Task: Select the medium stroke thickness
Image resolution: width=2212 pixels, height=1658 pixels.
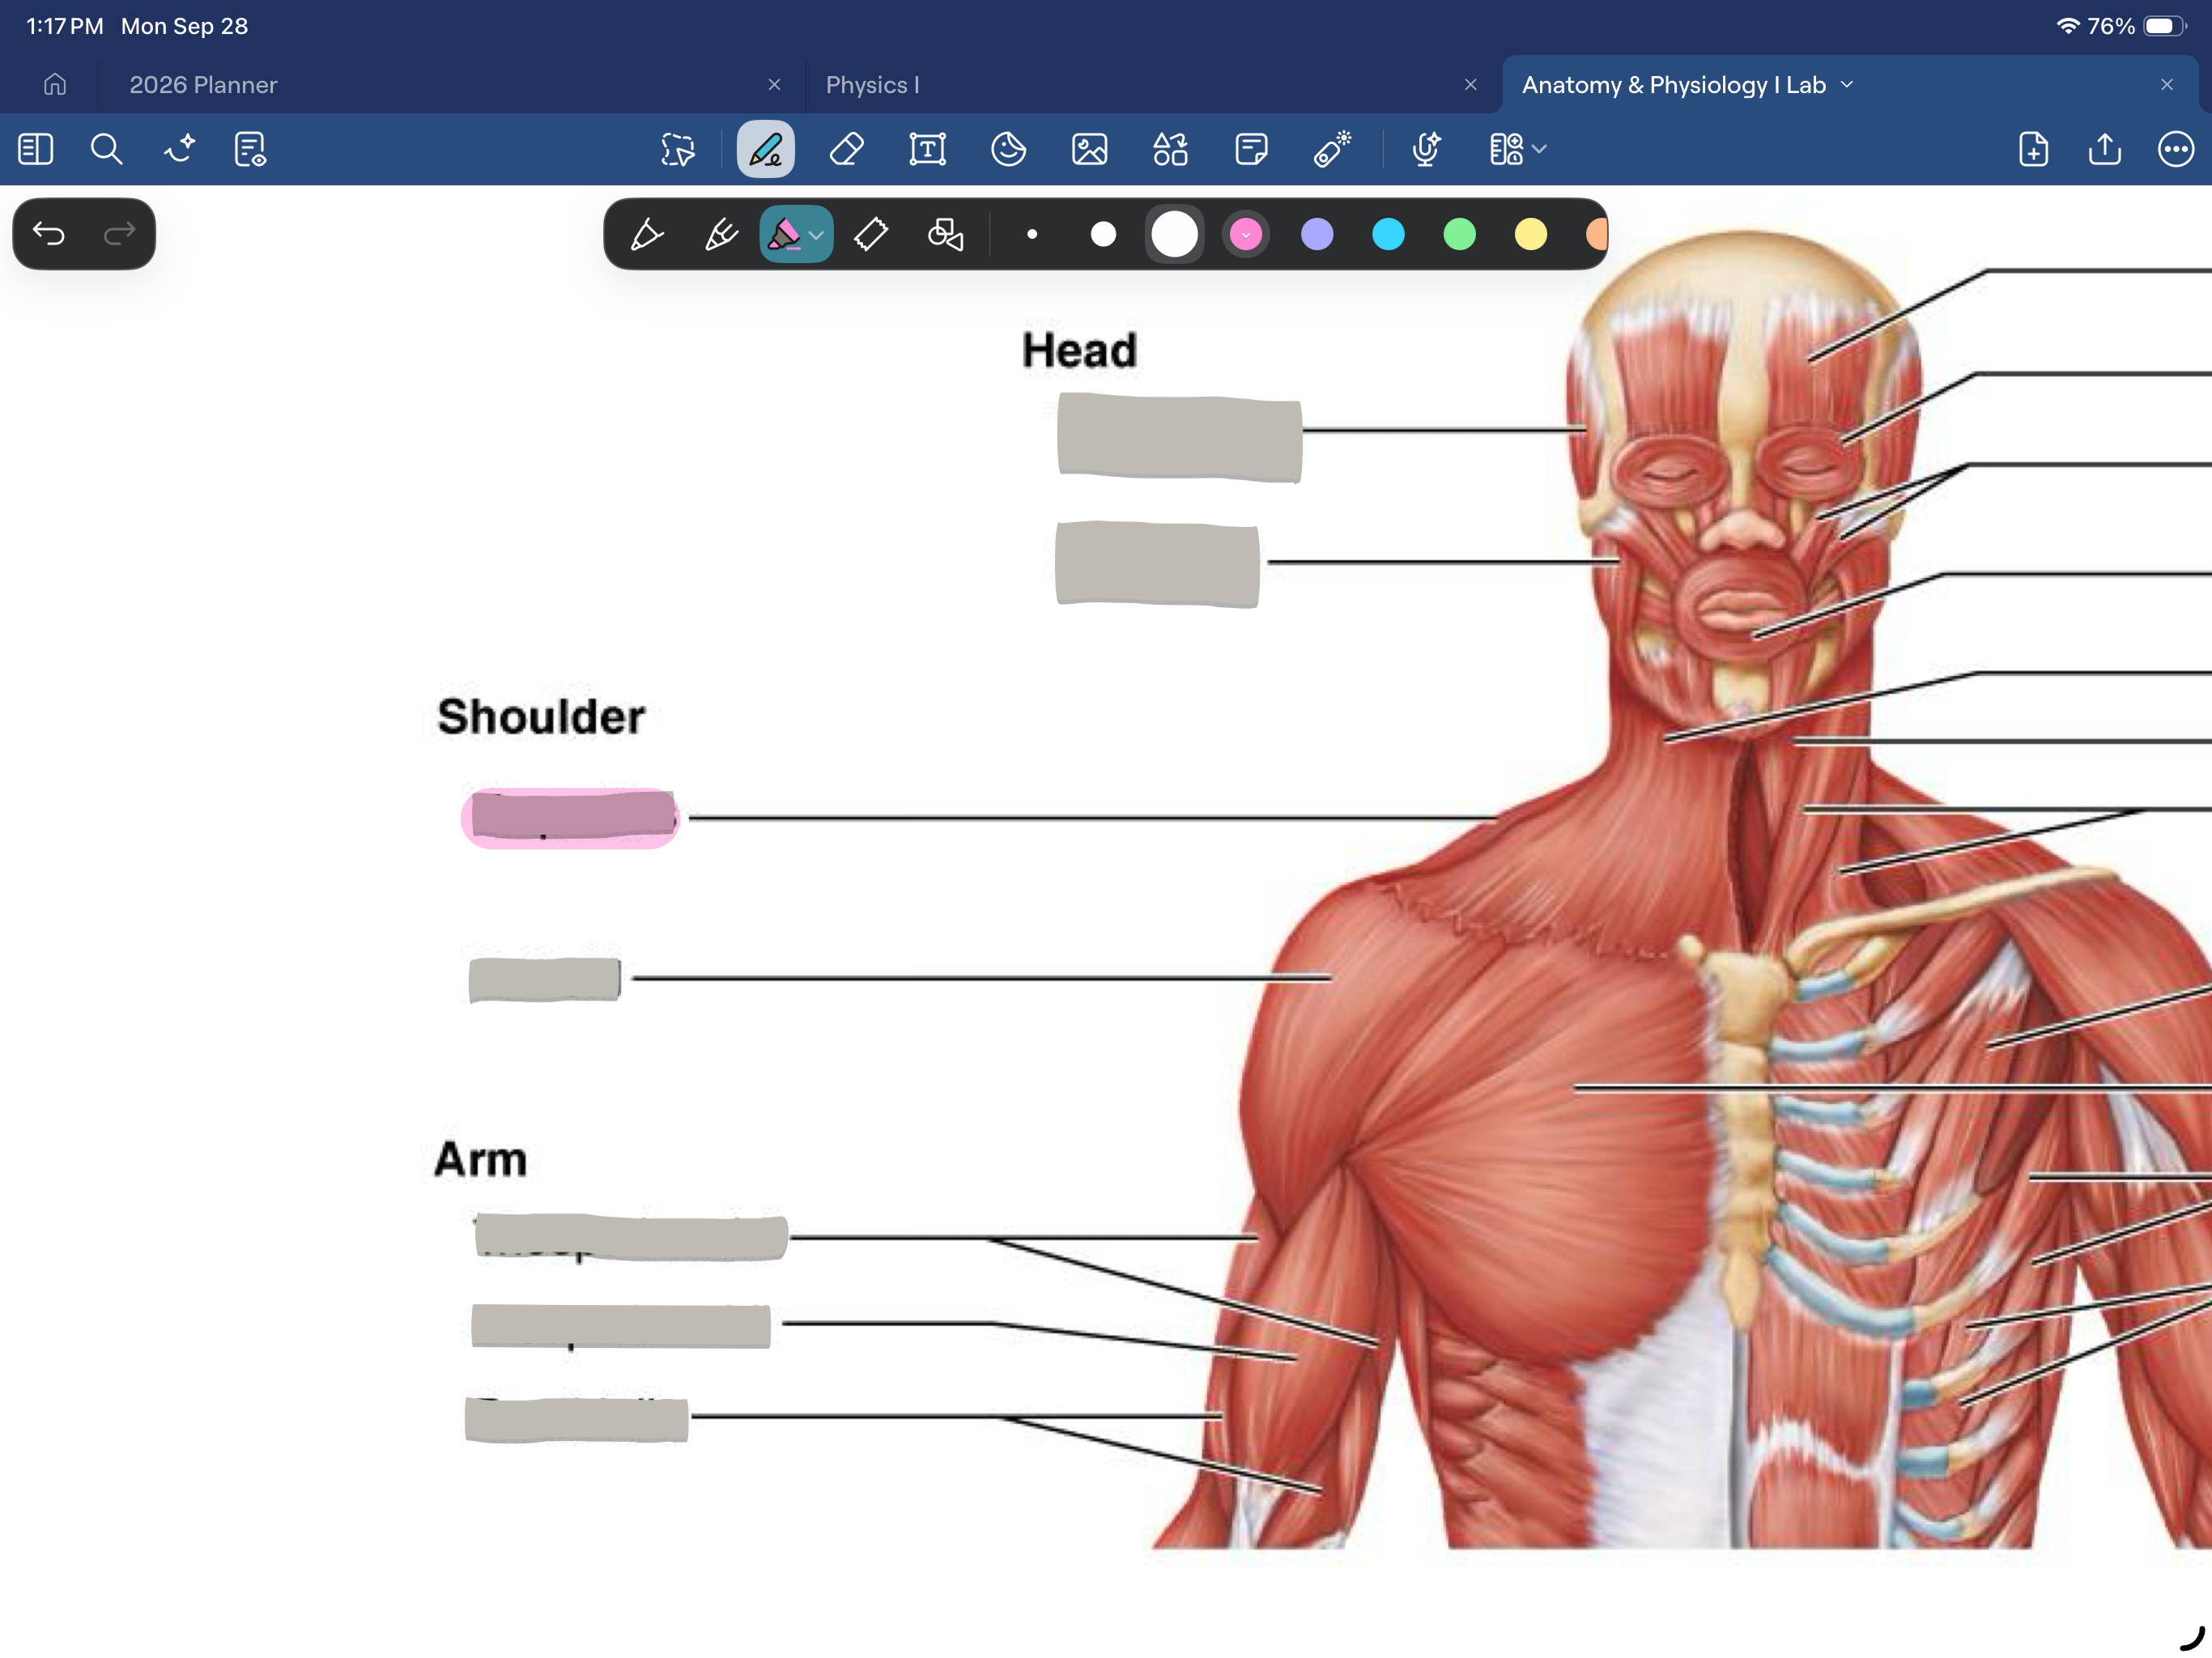Action: click(x=1103, y=234)
